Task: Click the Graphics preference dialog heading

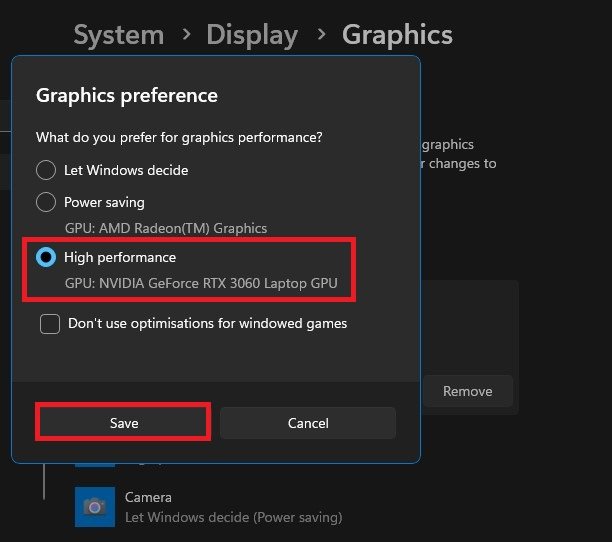Action: (x=127, y=96)
